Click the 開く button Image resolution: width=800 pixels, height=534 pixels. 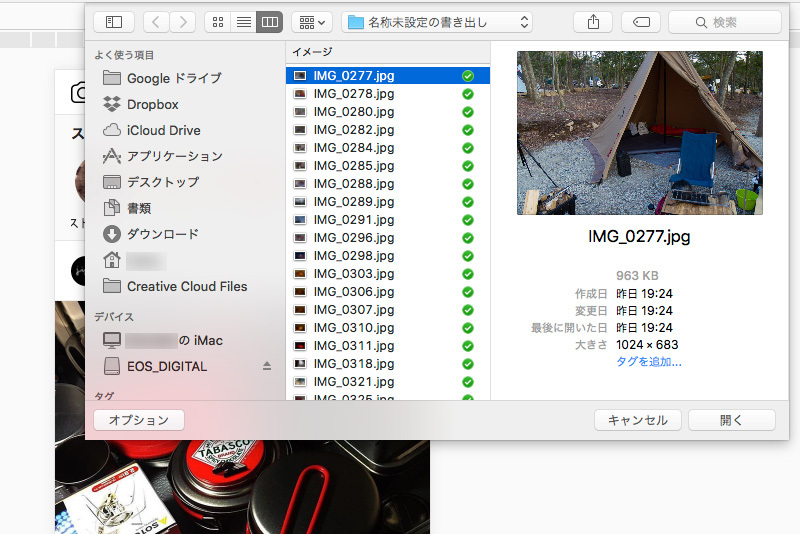732,420
